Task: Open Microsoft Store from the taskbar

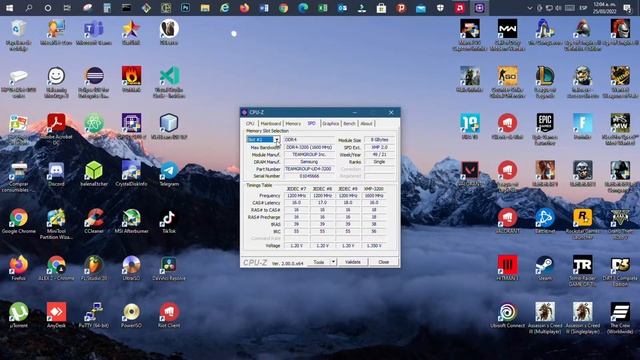Action: click(x=381, y=8)
